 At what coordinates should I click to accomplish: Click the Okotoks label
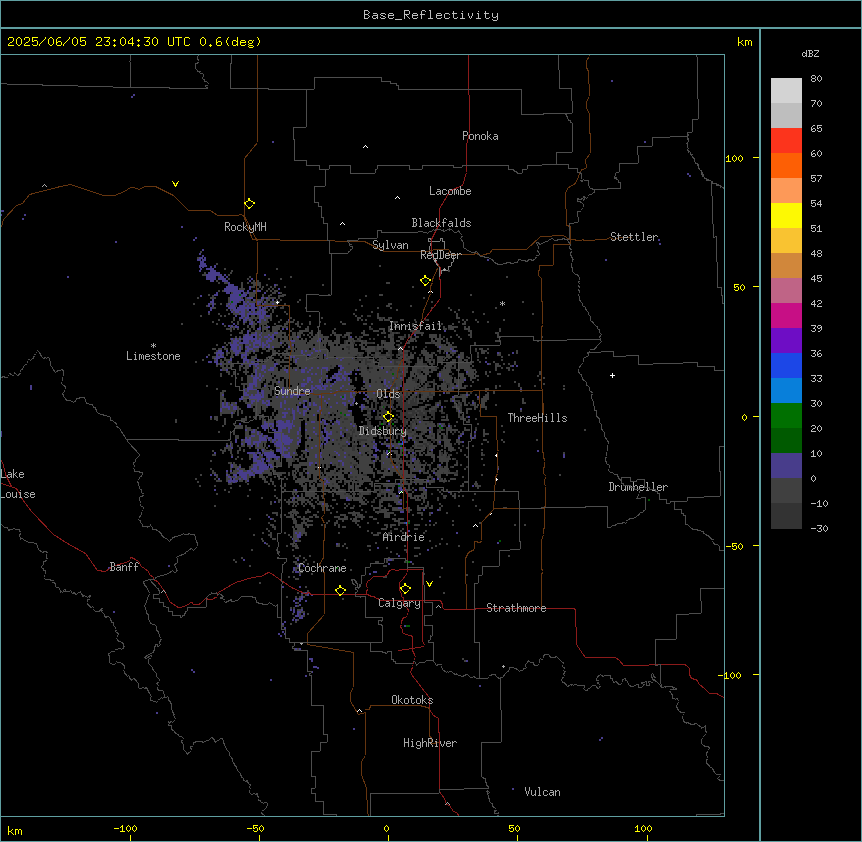click(x=412, y=700)
